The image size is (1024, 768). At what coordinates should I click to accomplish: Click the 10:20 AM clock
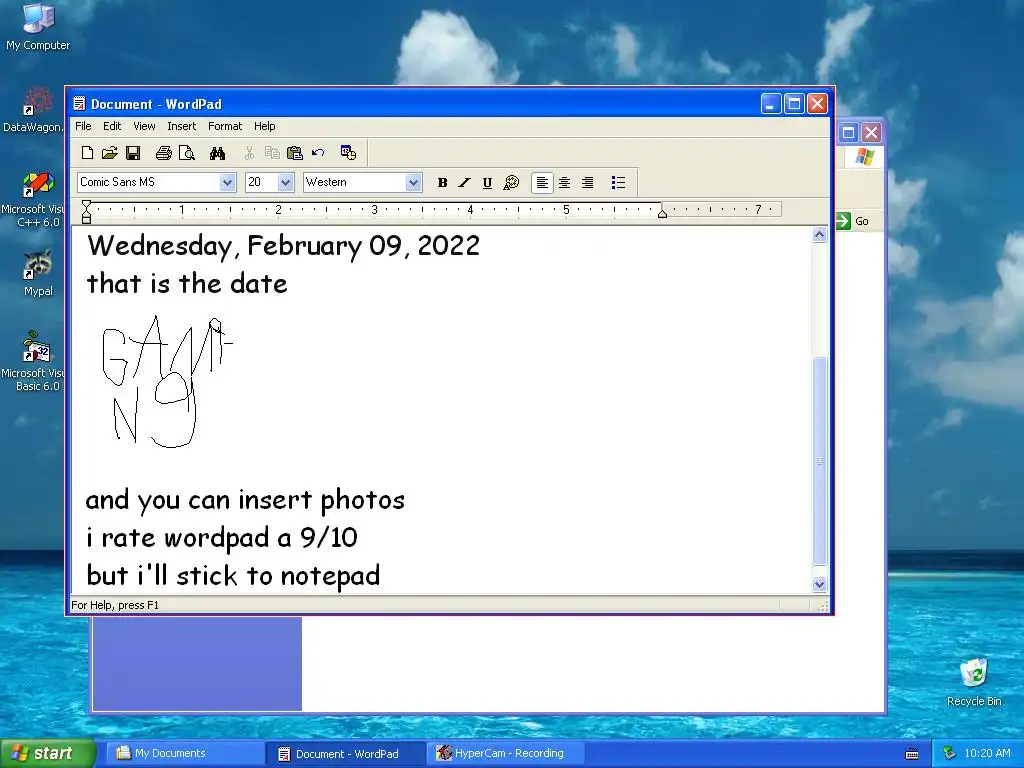click(987, 754)
